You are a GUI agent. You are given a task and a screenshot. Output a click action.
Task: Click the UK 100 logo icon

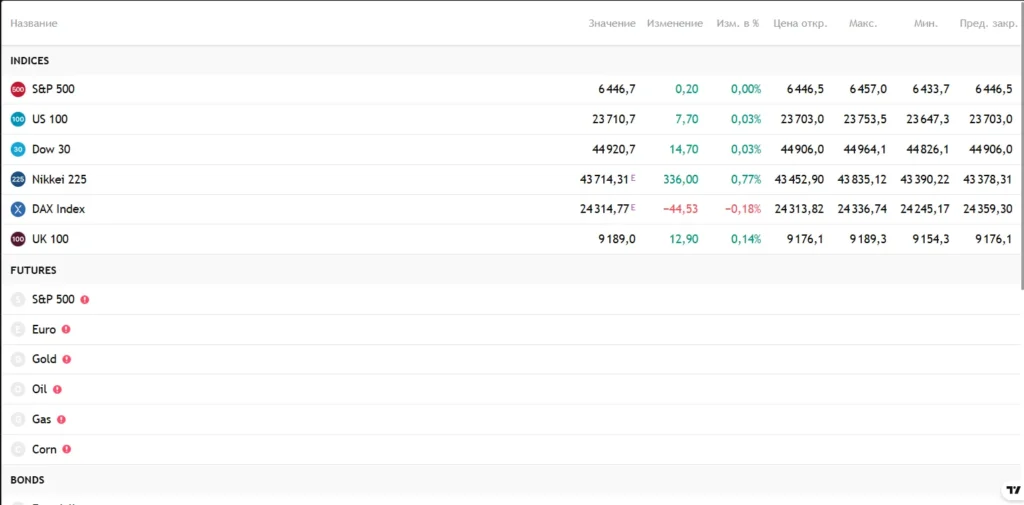[x=18, y=240]
